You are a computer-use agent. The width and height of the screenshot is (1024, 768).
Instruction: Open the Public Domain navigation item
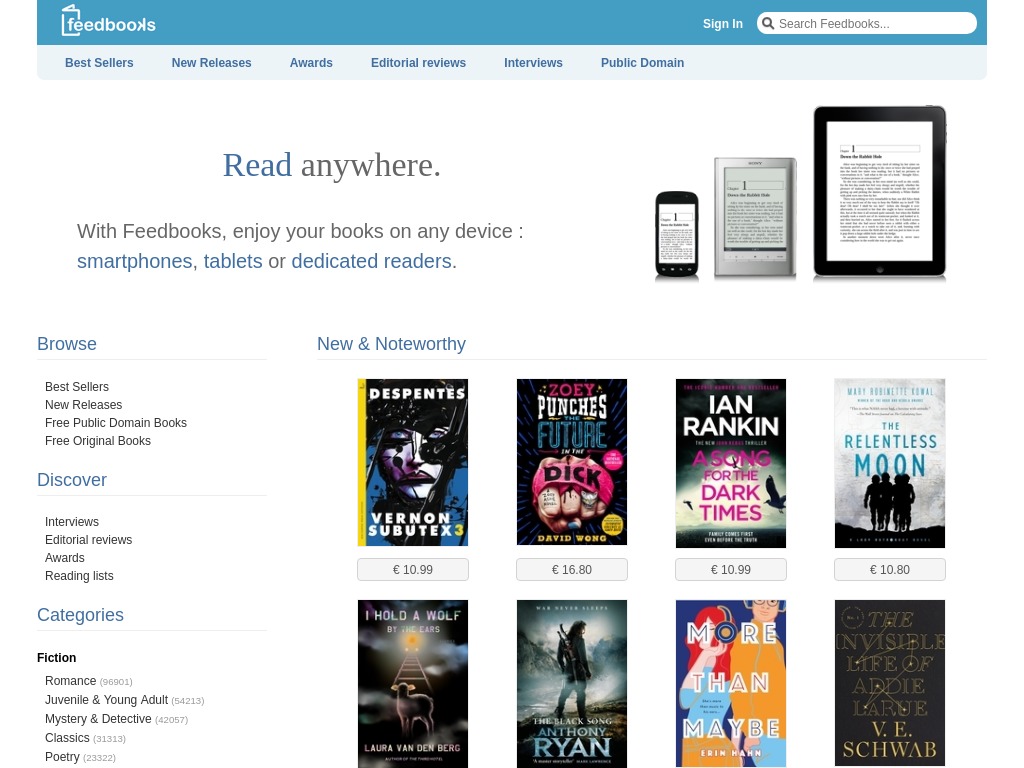pyautogui.click(x=643, y=63)
